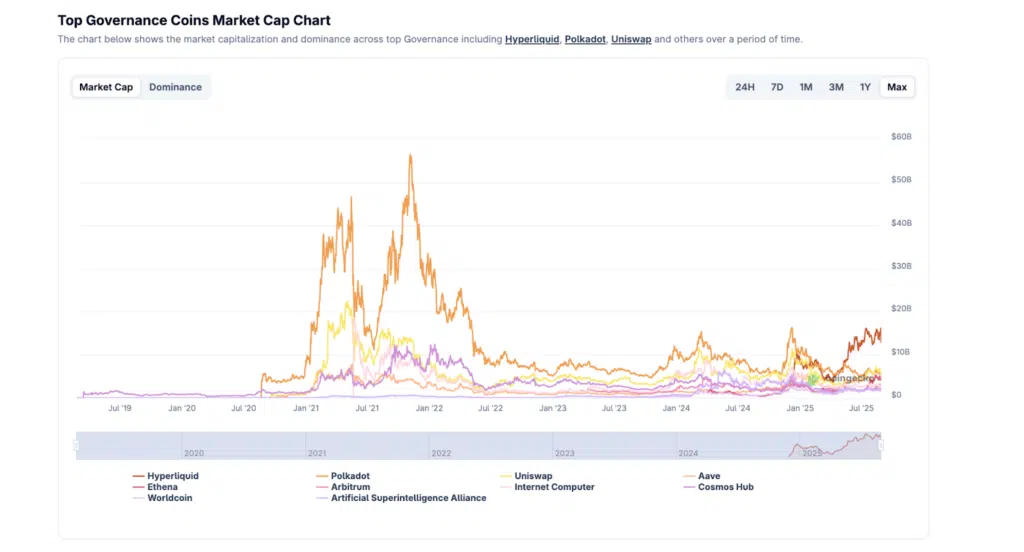The image size is (1024, 552).
Task: Choose the 1M time range
Action: [x=806, y=87]
